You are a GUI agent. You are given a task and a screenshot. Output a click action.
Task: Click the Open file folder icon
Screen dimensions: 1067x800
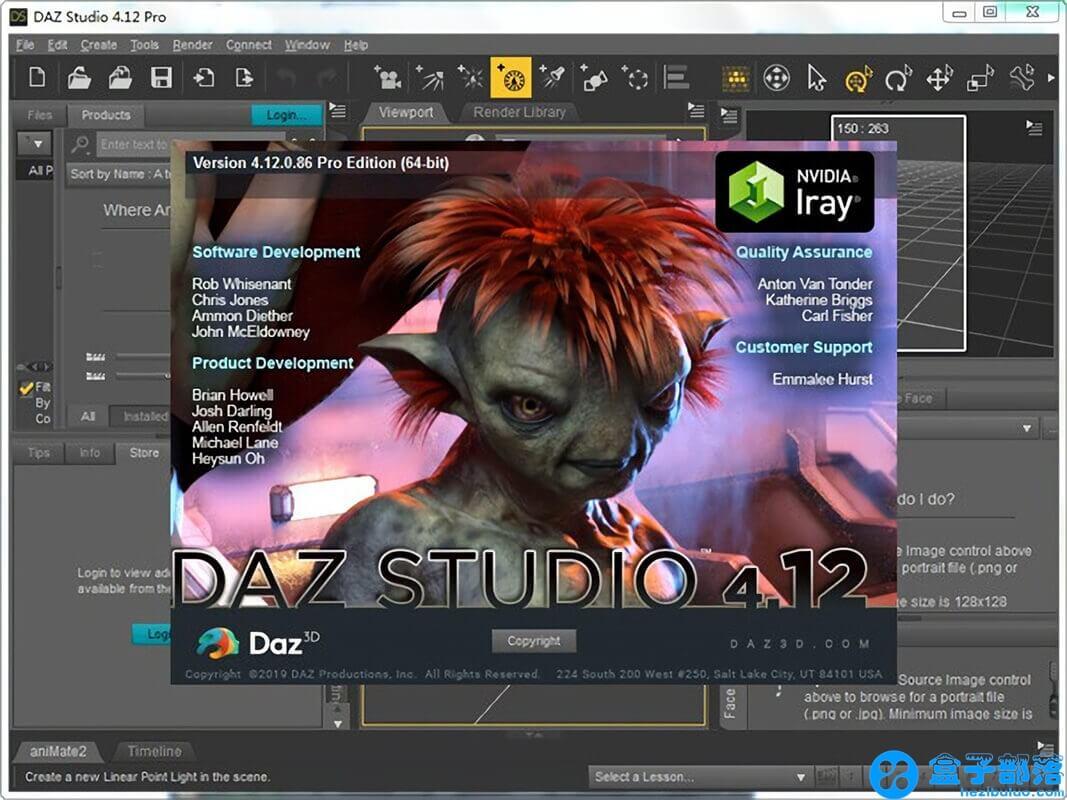(x=79, y=77)
